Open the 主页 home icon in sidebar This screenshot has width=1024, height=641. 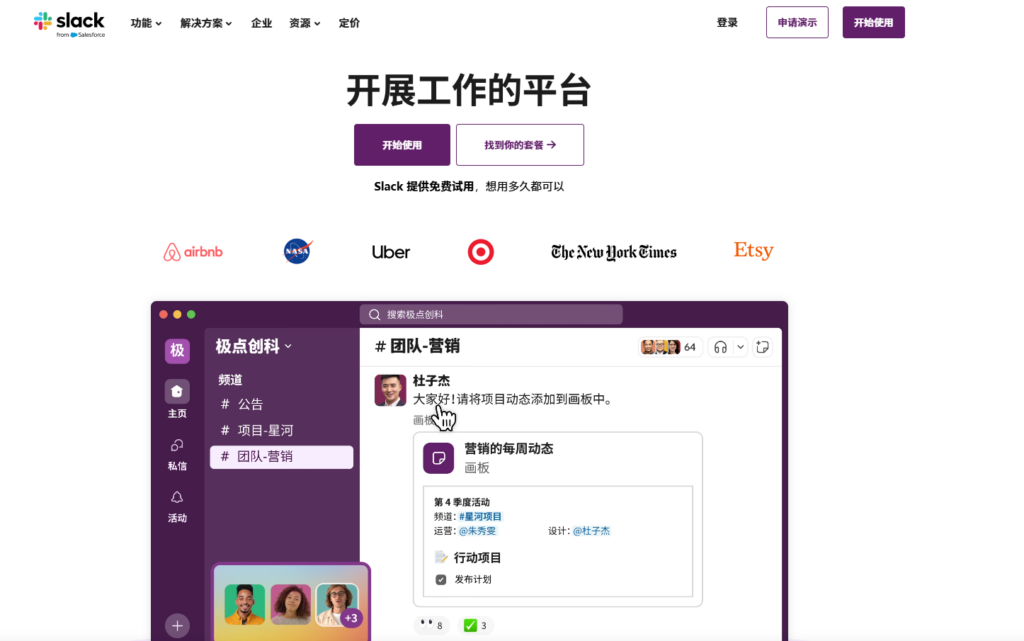tap(177, 391)
